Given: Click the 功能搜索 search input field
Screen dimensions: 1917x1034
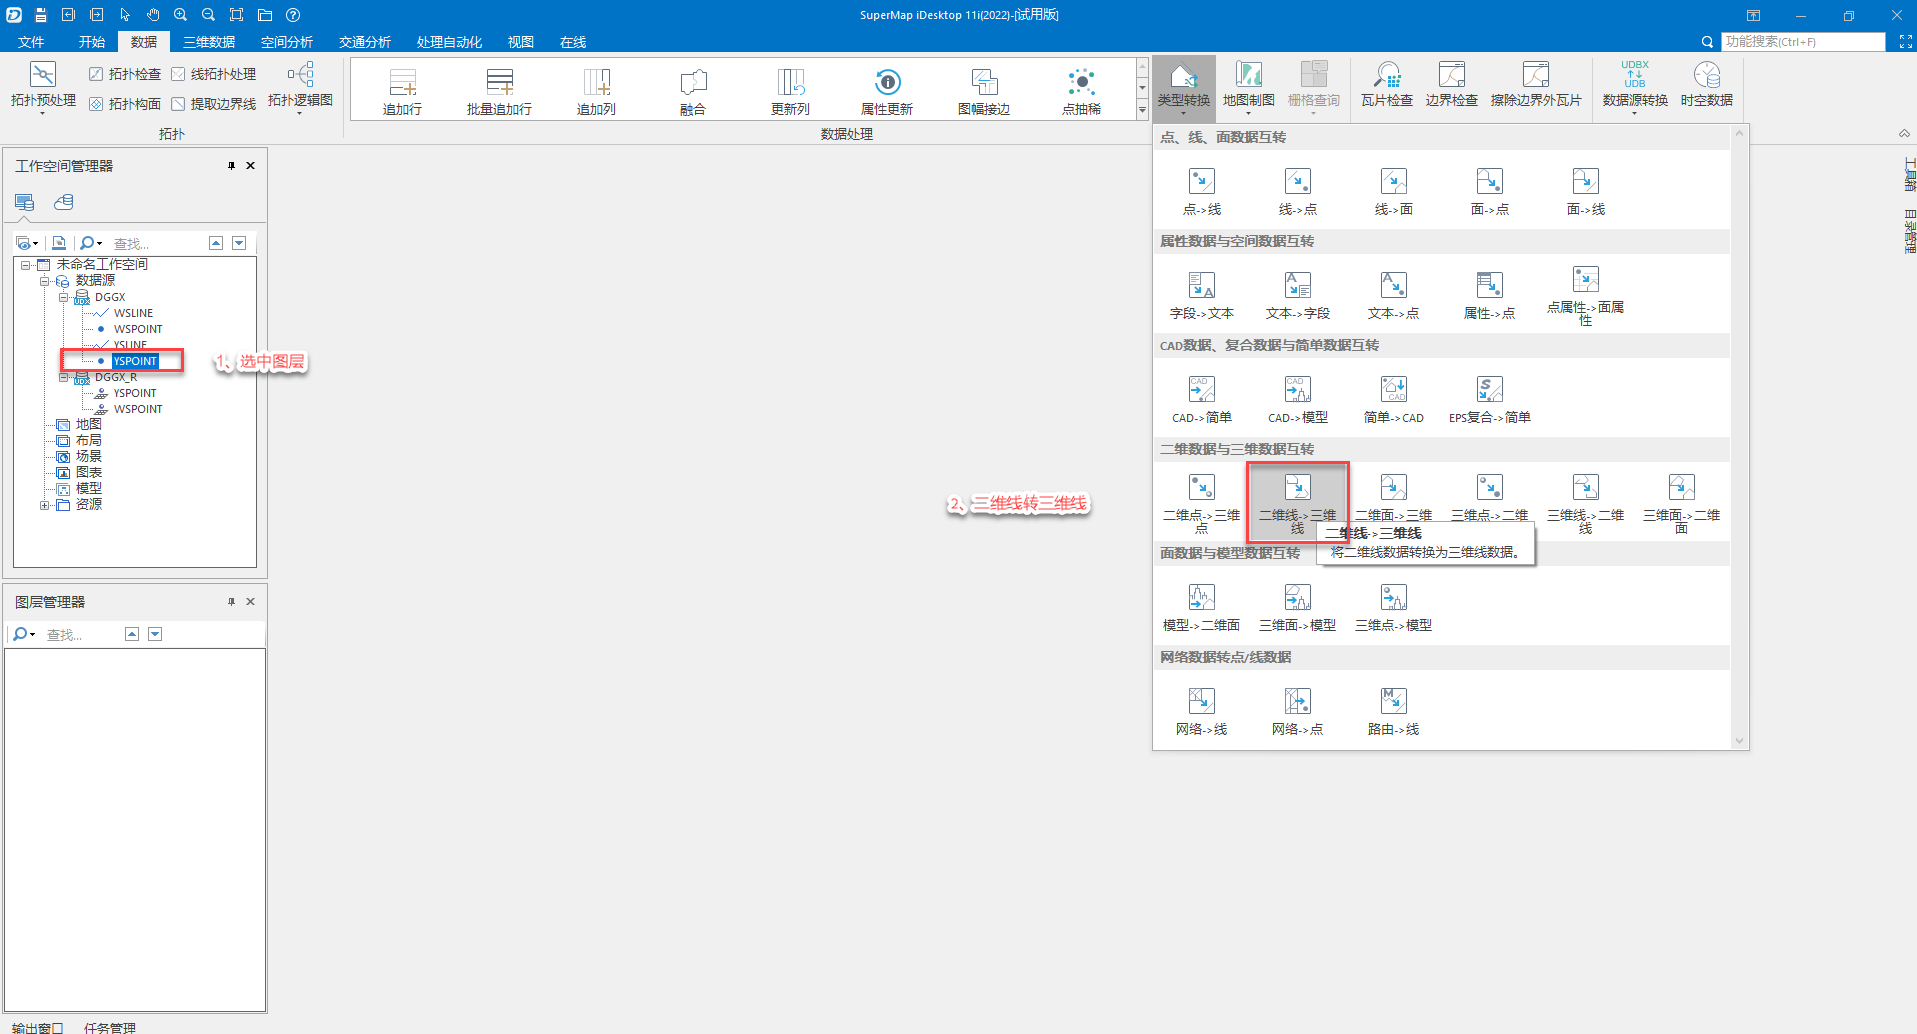Looking at the screenshot, I should 1802,42.
